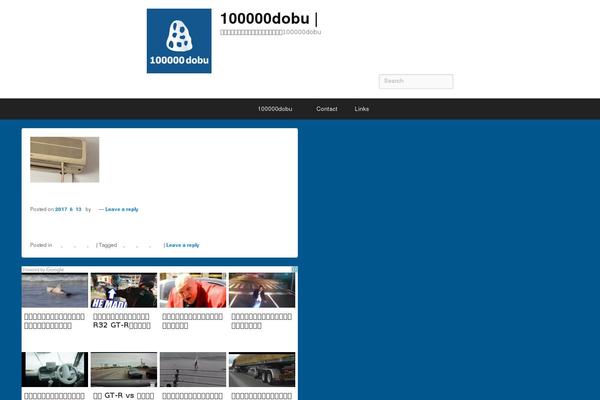Open the ad thumbnail of man in red shirt

click(x=192, y=290)
